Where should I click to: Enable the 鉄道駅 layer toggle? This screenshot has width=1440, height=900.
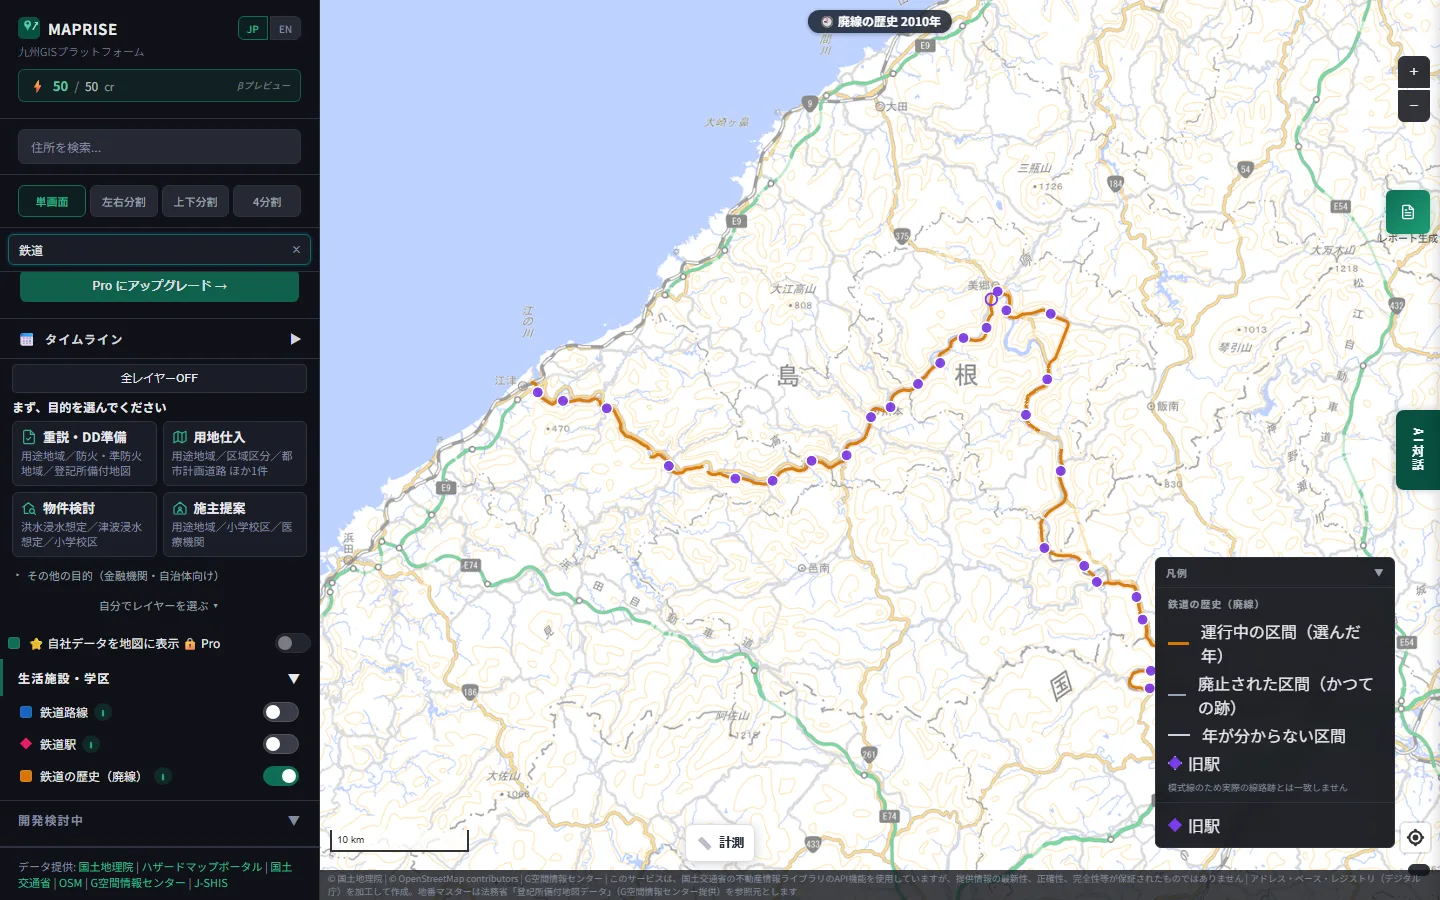pos(281,744)
